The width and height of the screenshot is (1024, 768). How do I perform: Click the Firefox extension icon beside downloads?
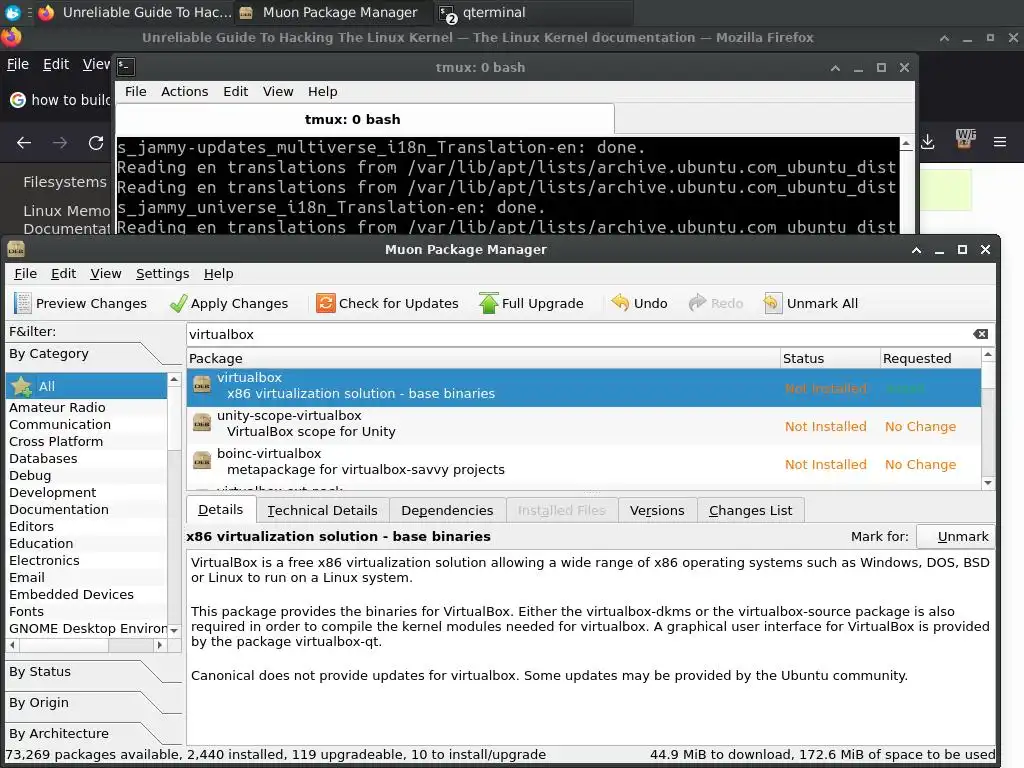click(965, 138)
